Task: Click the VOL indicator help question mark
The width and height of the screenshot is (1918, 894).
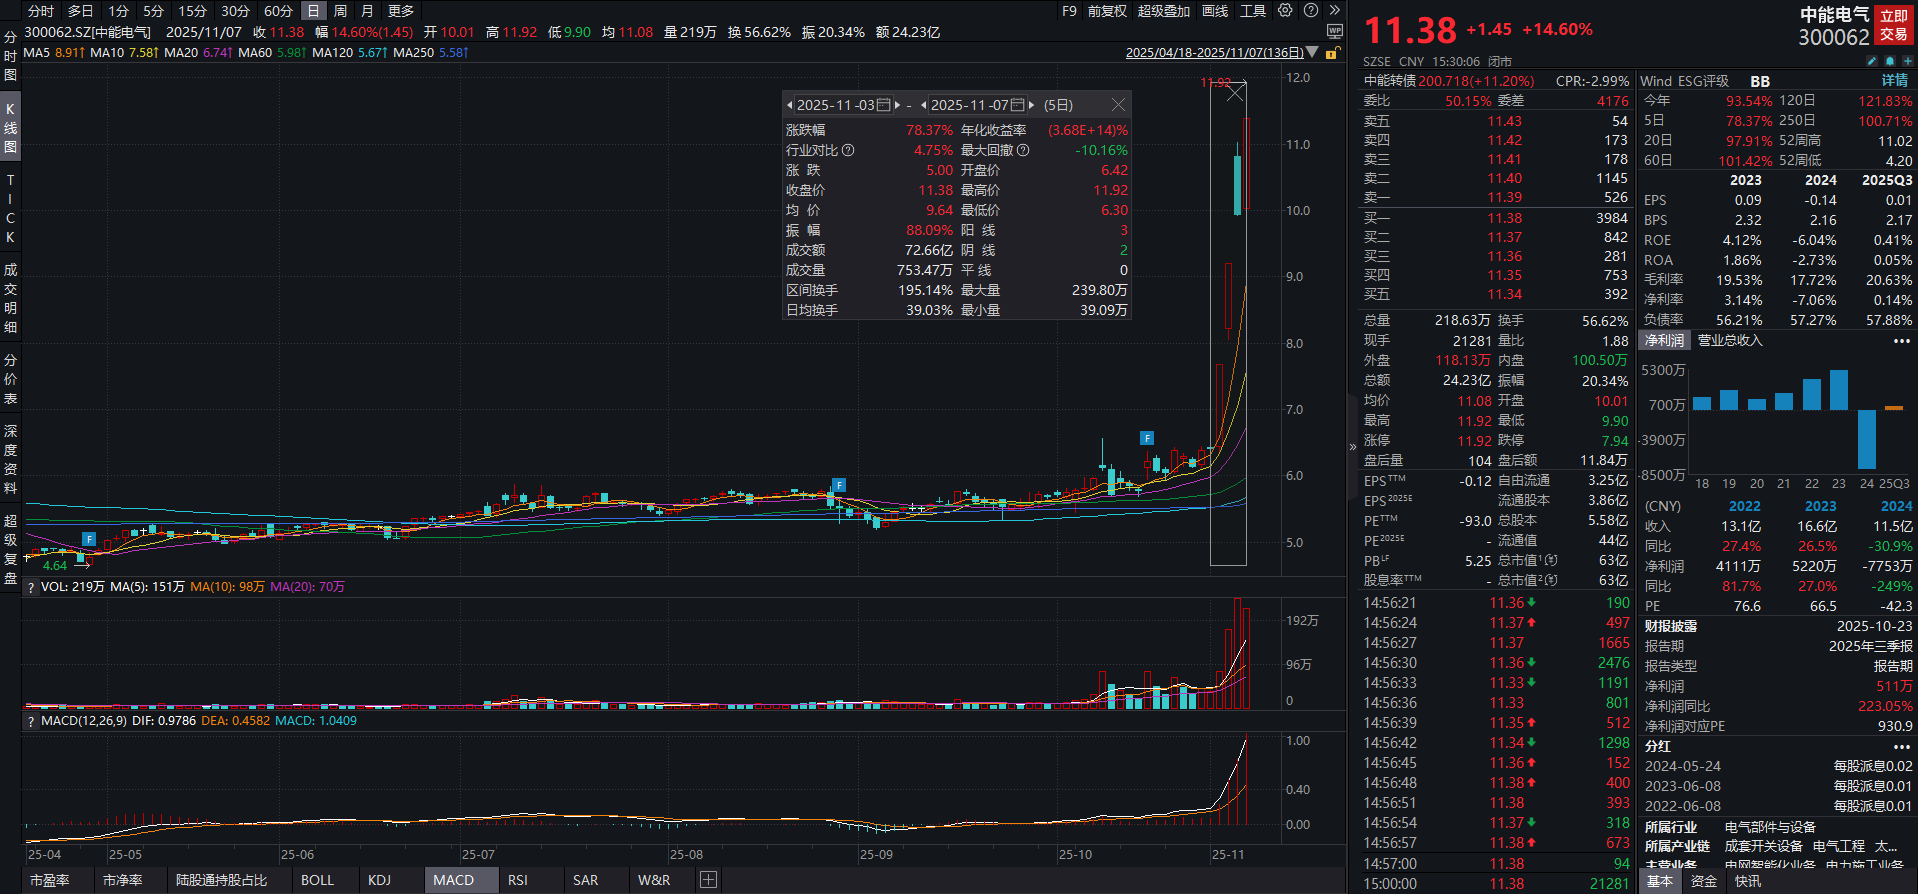Action: (31, 588)
